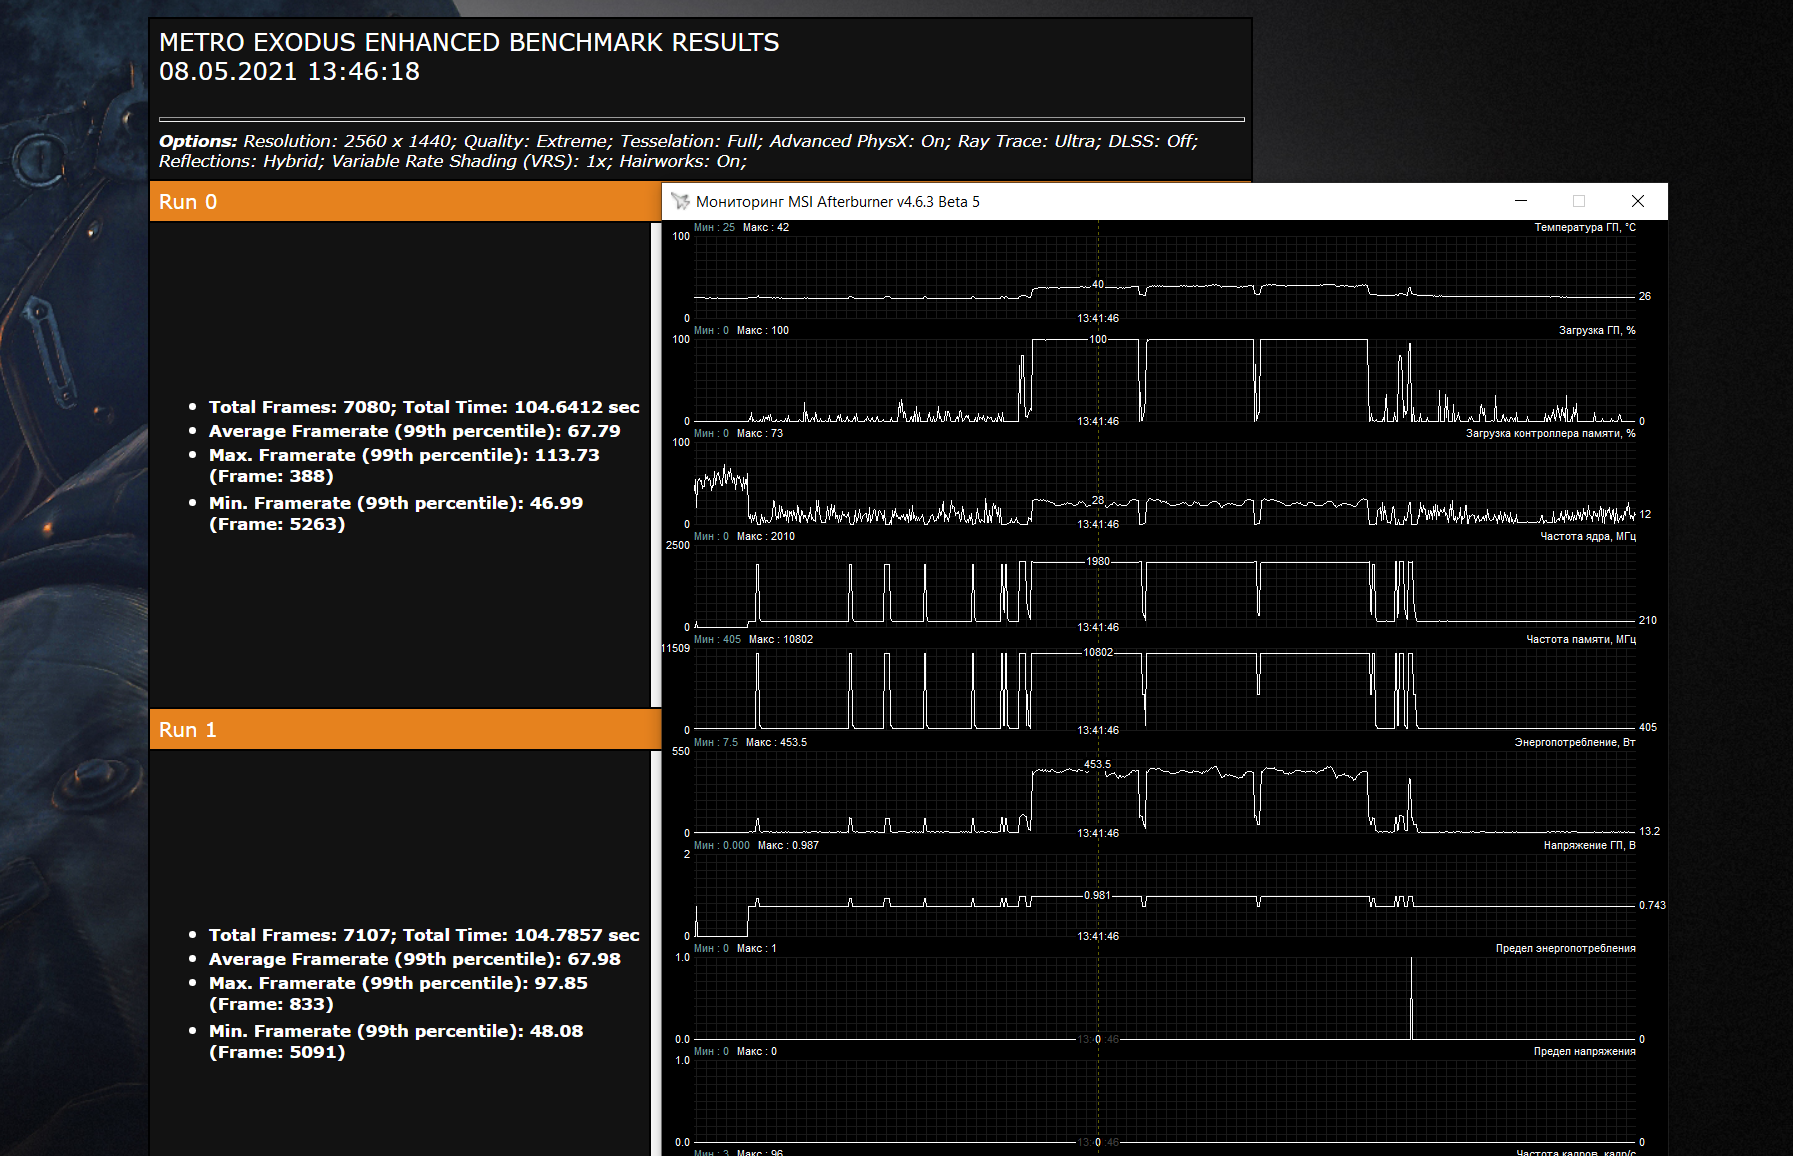Click the 'Макс : 453.5' power reading

pyautogui.click(x=776, y=742)
